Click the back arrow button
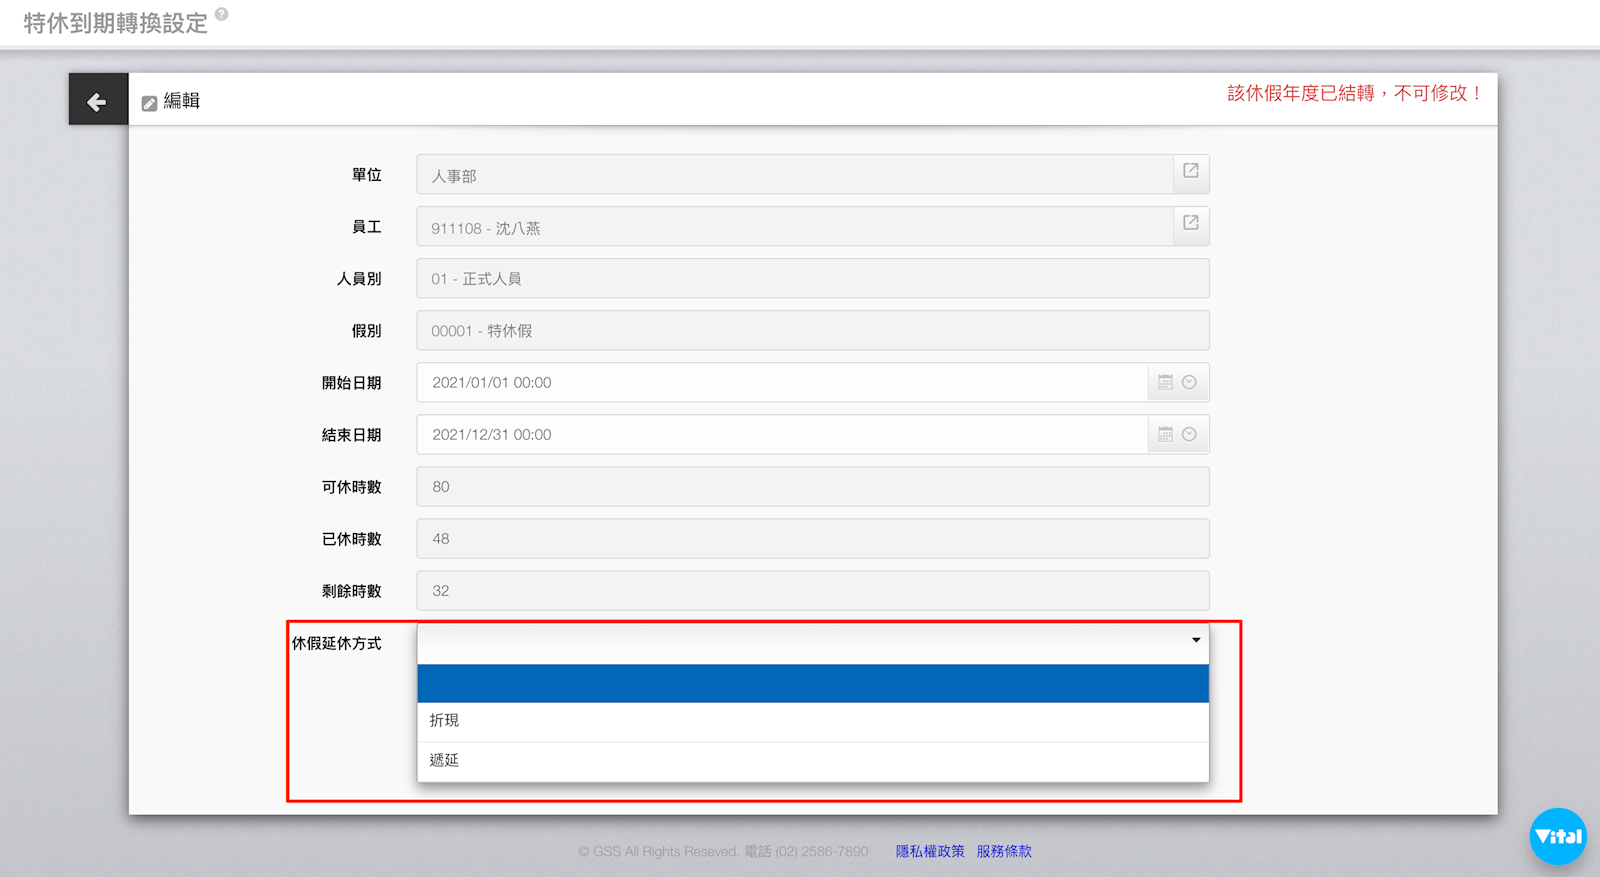Screen dimensions: 1600x877 (x=97, y=101)
